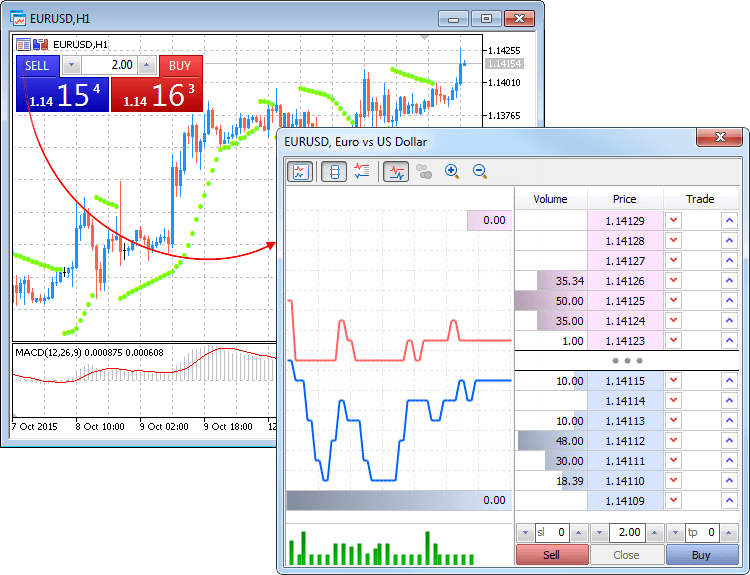Maximize the EURUSD,H1 chart window

tap(486, 19)
